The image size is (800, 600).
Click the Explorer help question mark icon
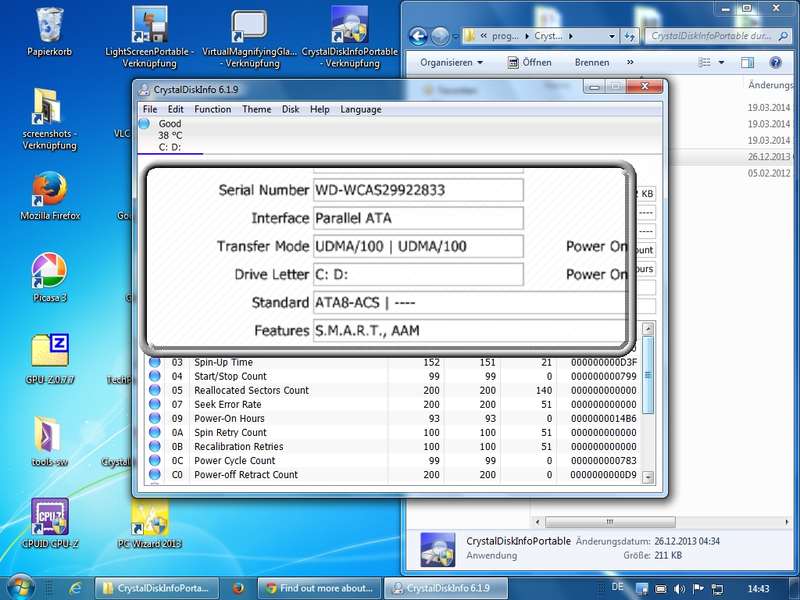coord(775,62)
